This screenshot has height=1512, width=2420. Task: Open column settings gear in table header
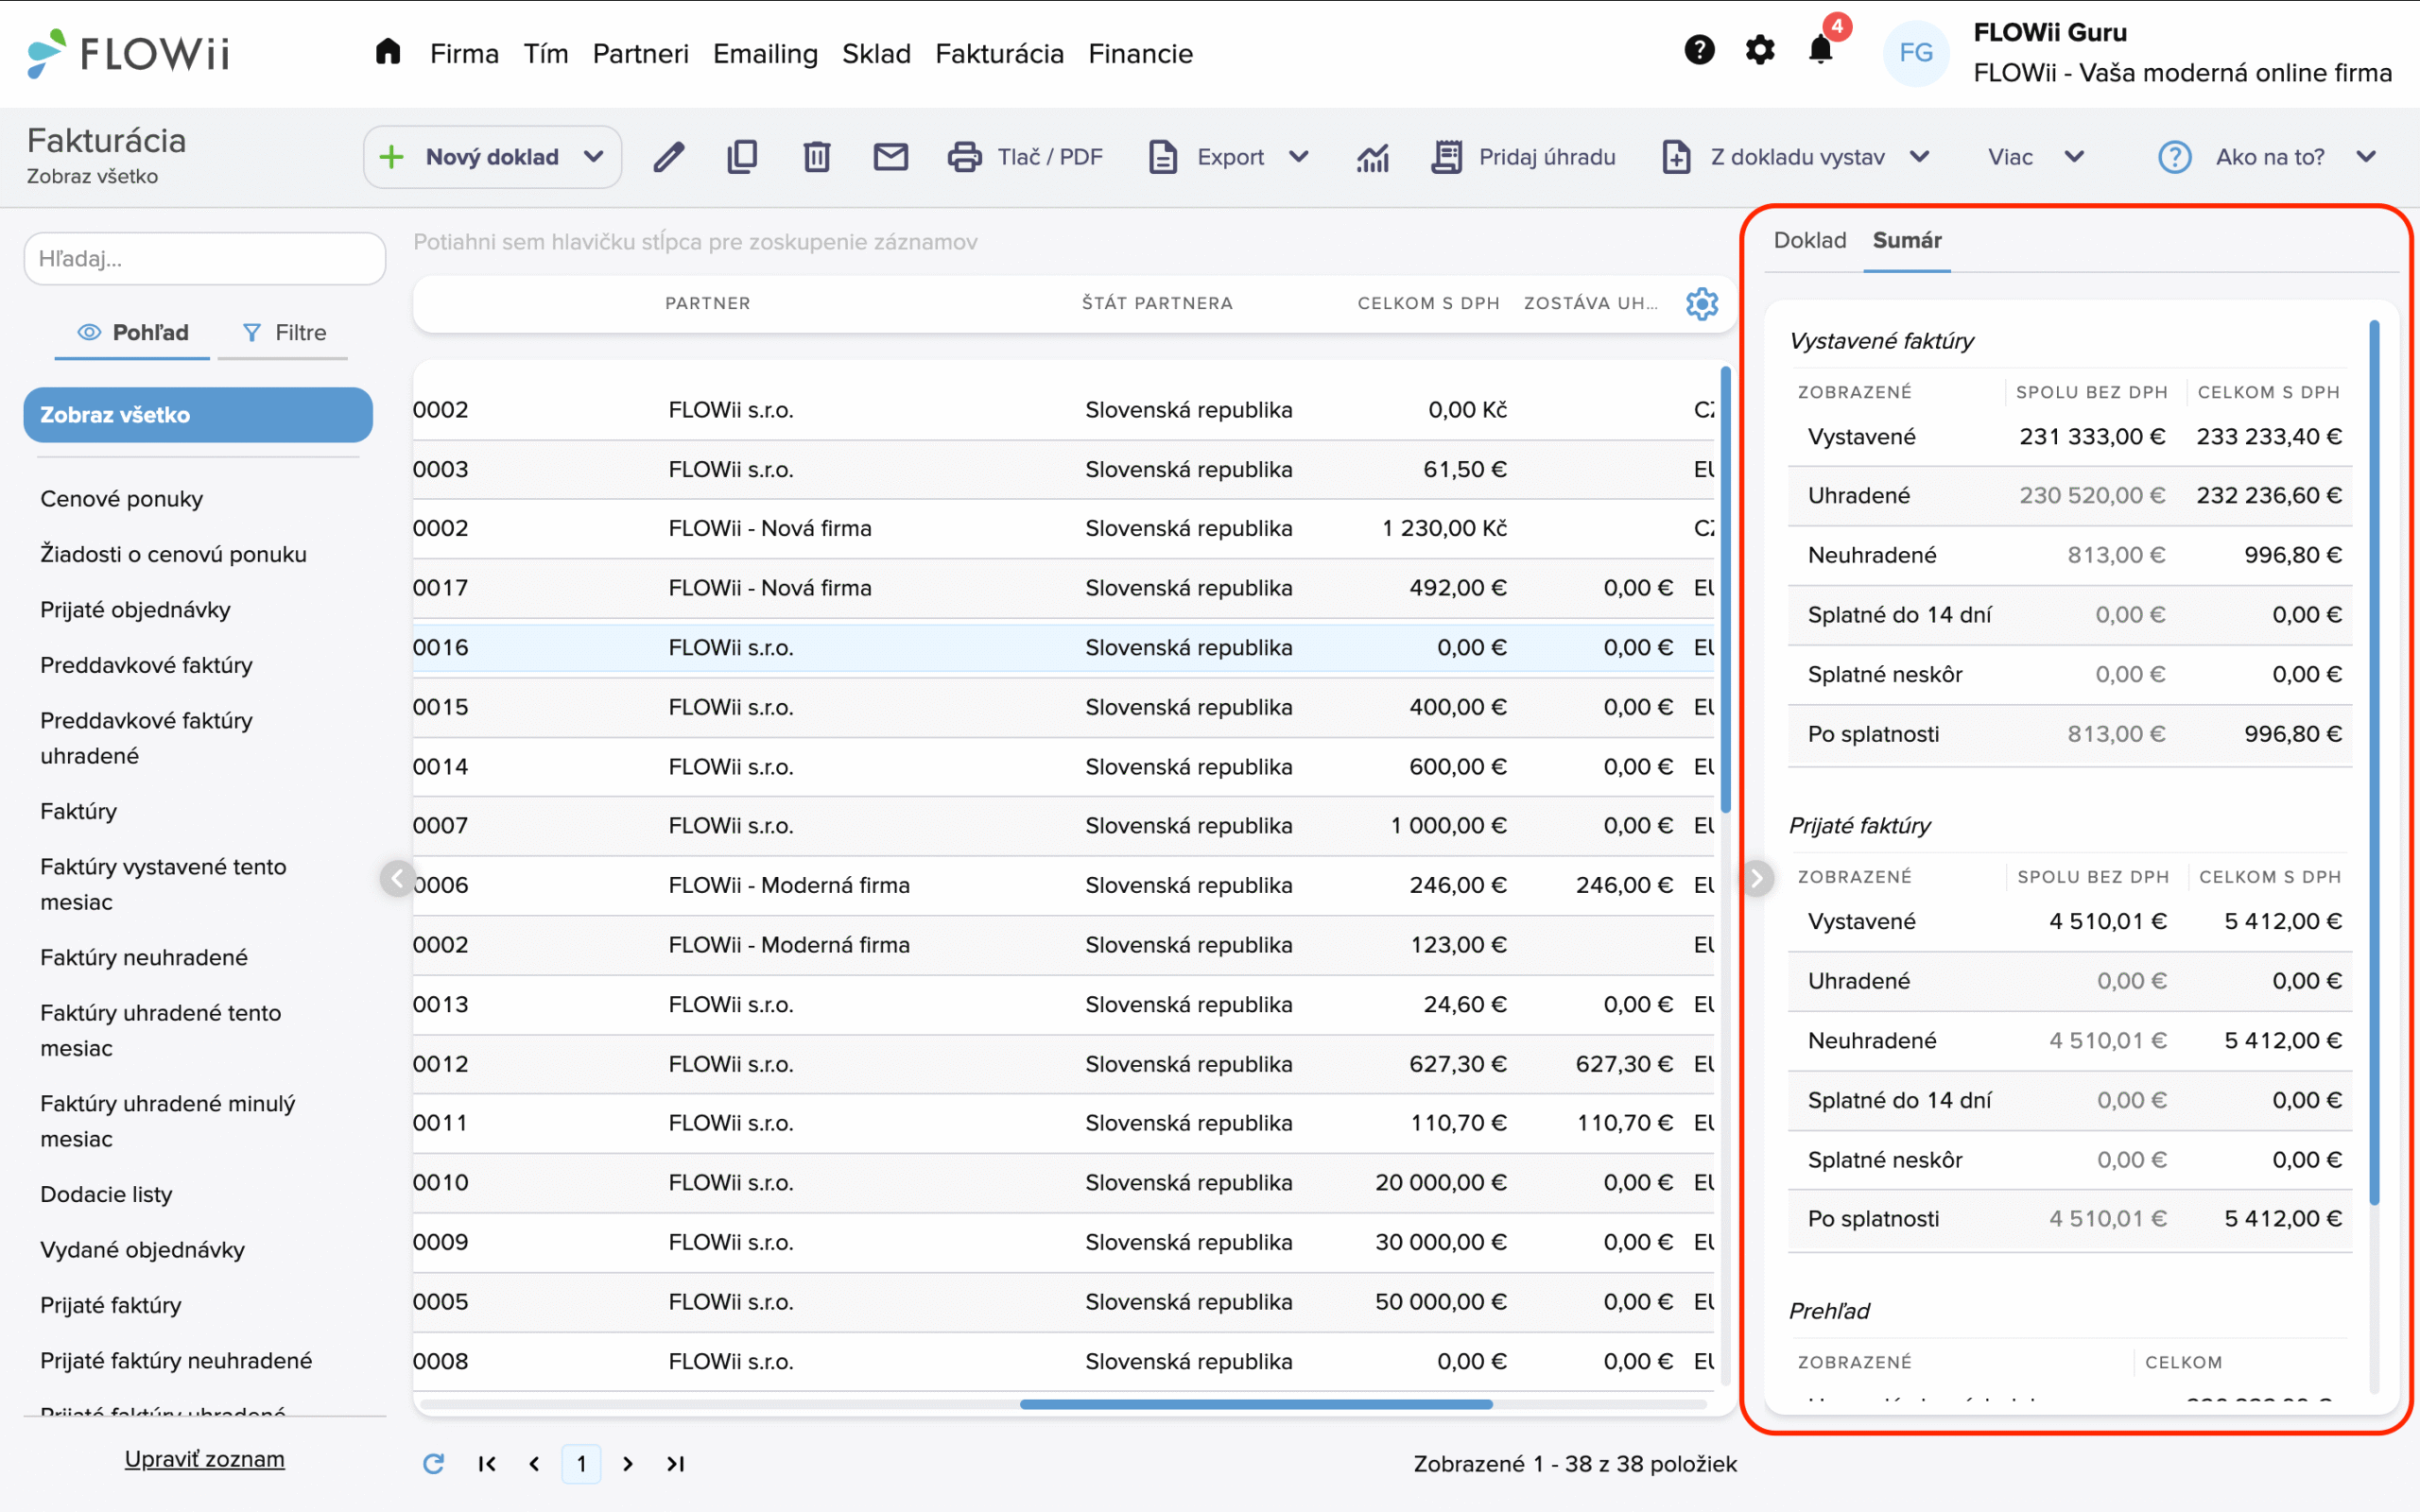[x=1701, y=303]
